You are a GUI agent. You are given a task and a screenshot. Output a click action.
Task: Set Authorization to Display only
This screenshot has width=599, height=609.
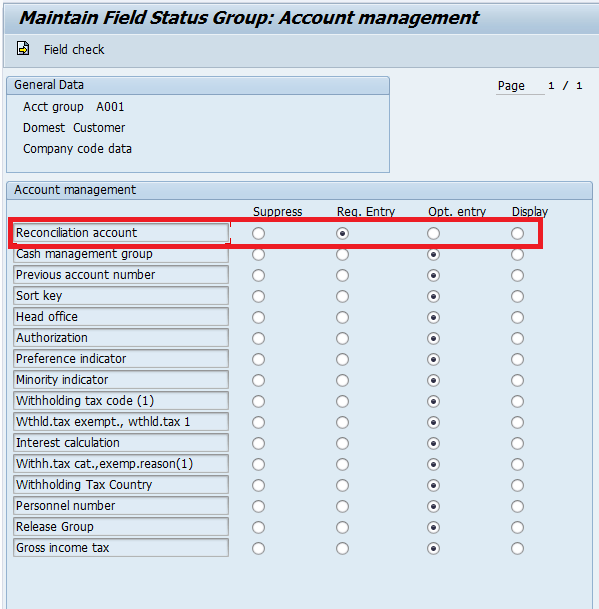517,338
